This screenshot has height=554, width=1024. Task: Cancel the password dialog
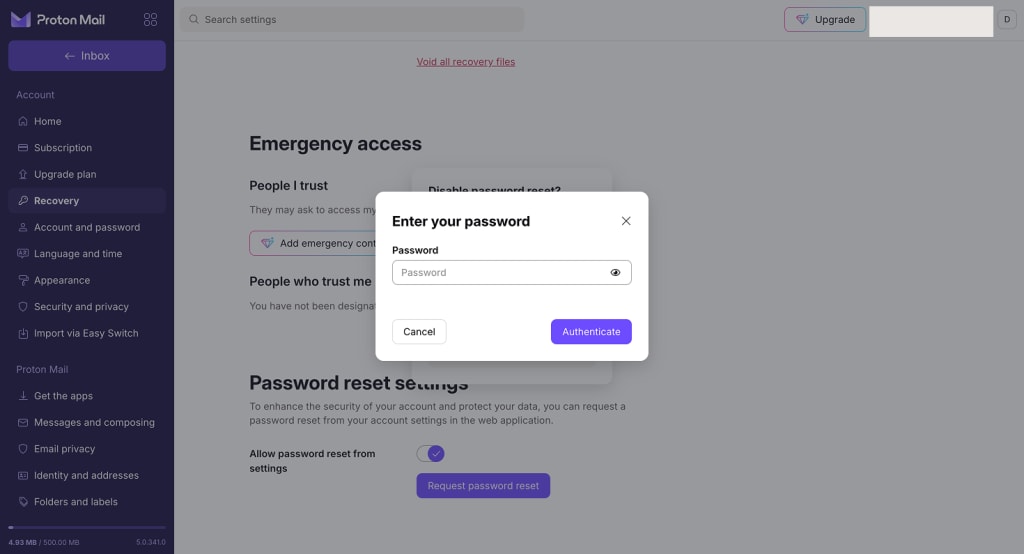419,332
